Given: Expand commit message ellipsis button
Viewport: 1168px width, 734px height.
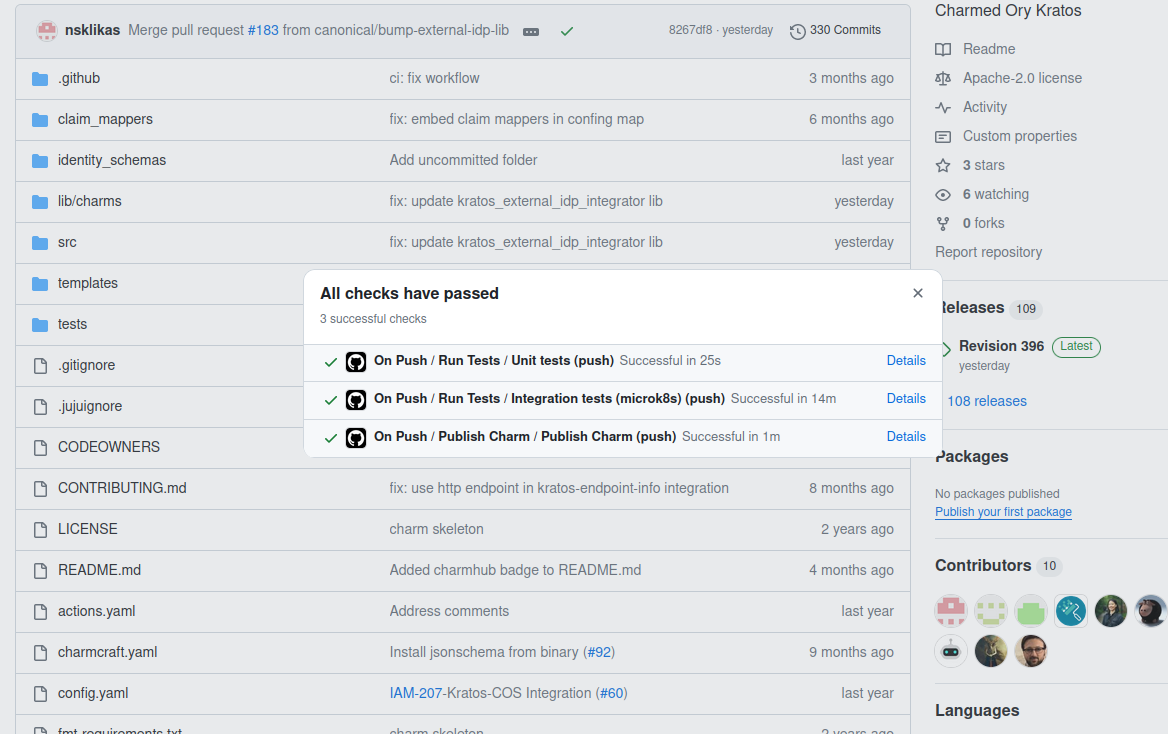Looking at the screenshot, I should tap(531, 31).
